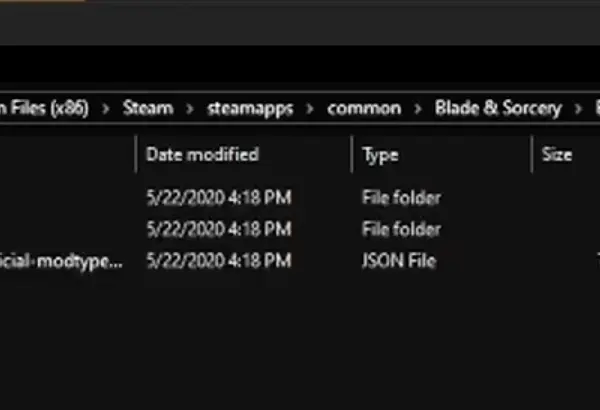Image resolution: width=600 pixels, height=410 pixels.
Task: Click the topmost 5/22/2020 4:18 PM date
Action: [219, 198]
